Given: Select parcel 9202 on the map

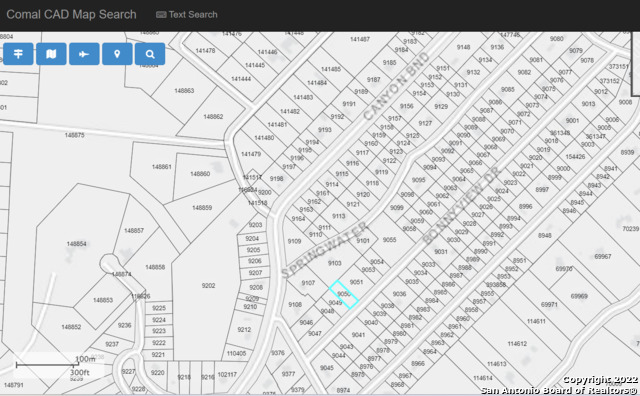Looking at the screenshot, I should 208,286.
